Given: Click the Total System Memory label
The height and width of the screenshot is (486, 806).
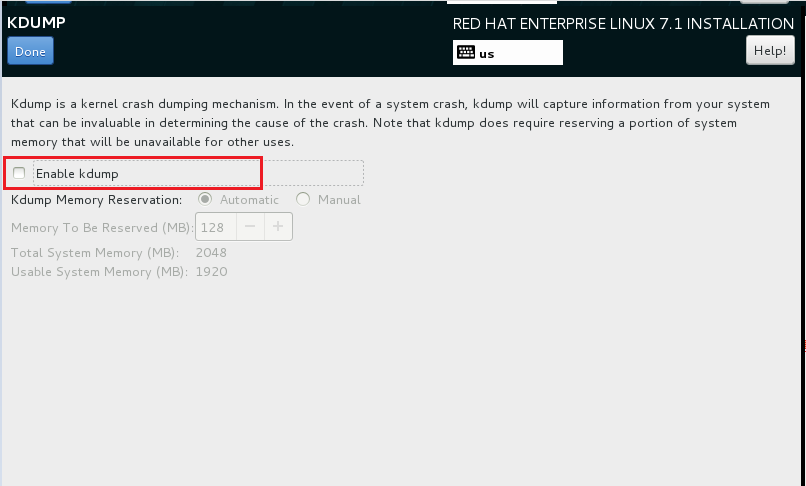Looking at the screenshot, I should (95, 253).
